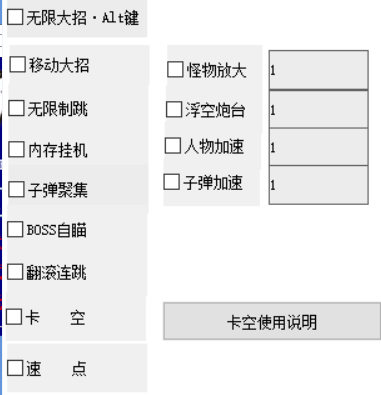Click the BOSS自瞄 label text
This screenshot has width=381, height=395.
tap(57, 230)
